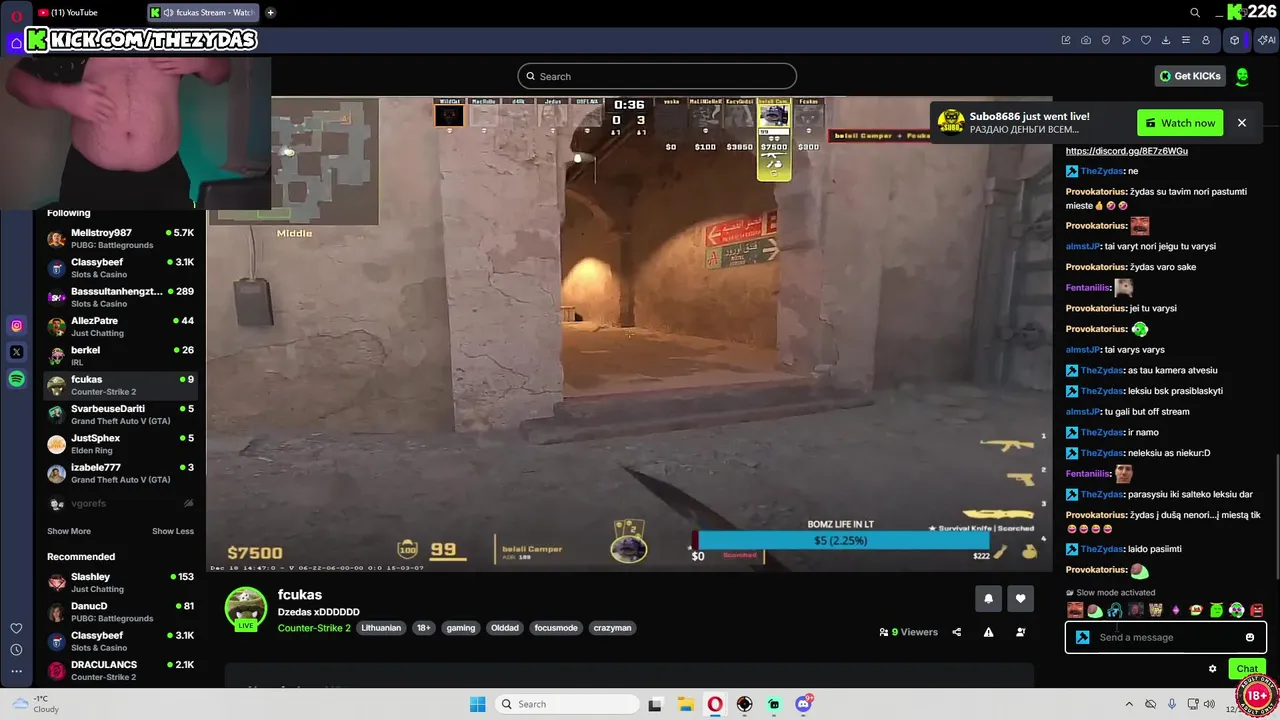1280x720 pixels.
Task: Click the green Chat send button
Action: tap(1247, 669)
